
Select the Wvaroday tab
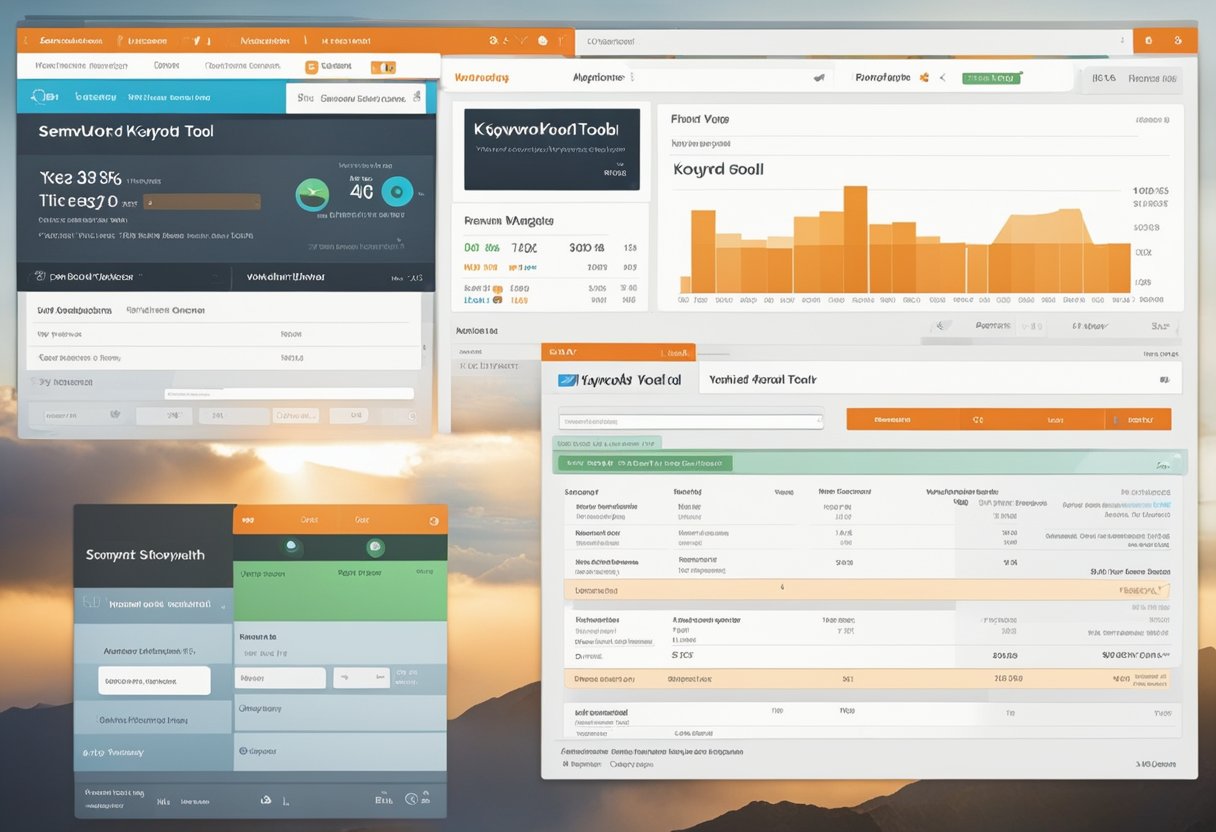click(481, 77)
